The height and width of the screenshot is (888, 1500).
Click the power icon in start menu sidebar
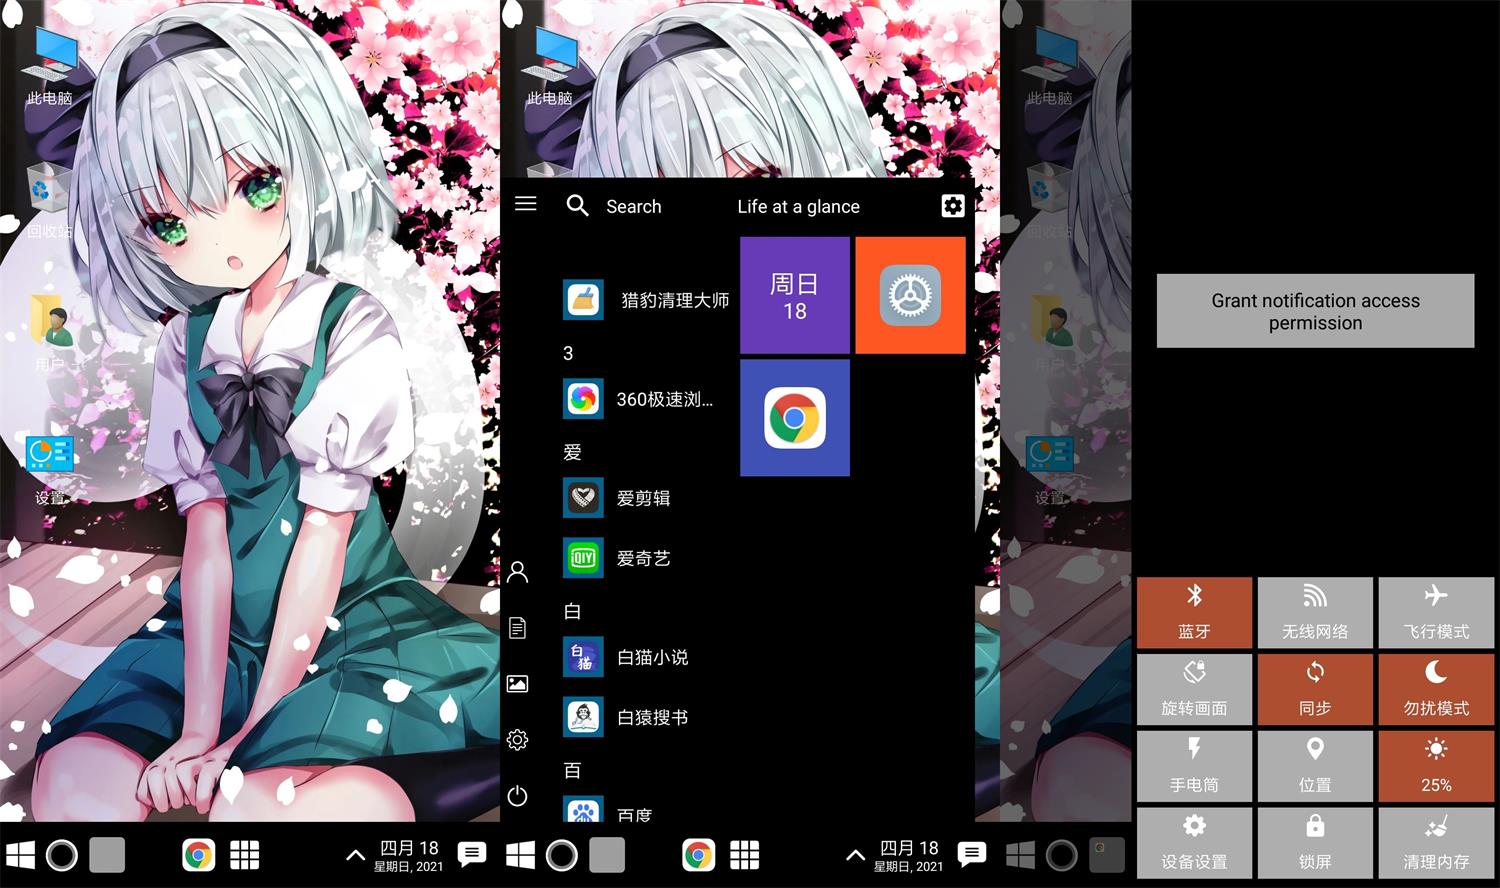tap(517, 797)
